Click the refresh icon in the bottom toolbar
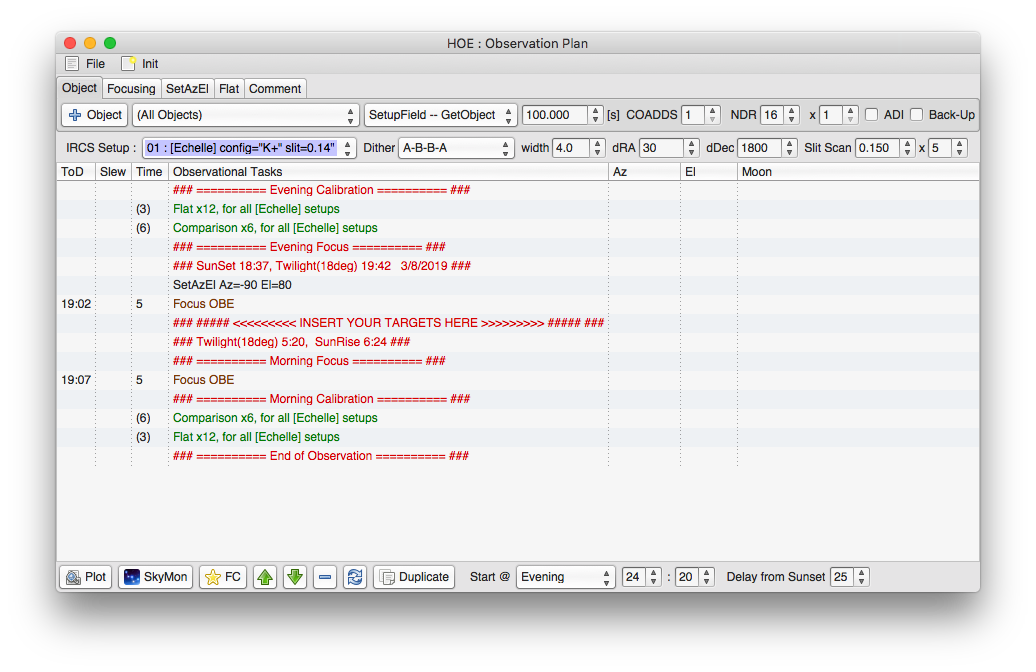Image resolution: width=1036 pixels, height=672 pixels. point(355,576)
